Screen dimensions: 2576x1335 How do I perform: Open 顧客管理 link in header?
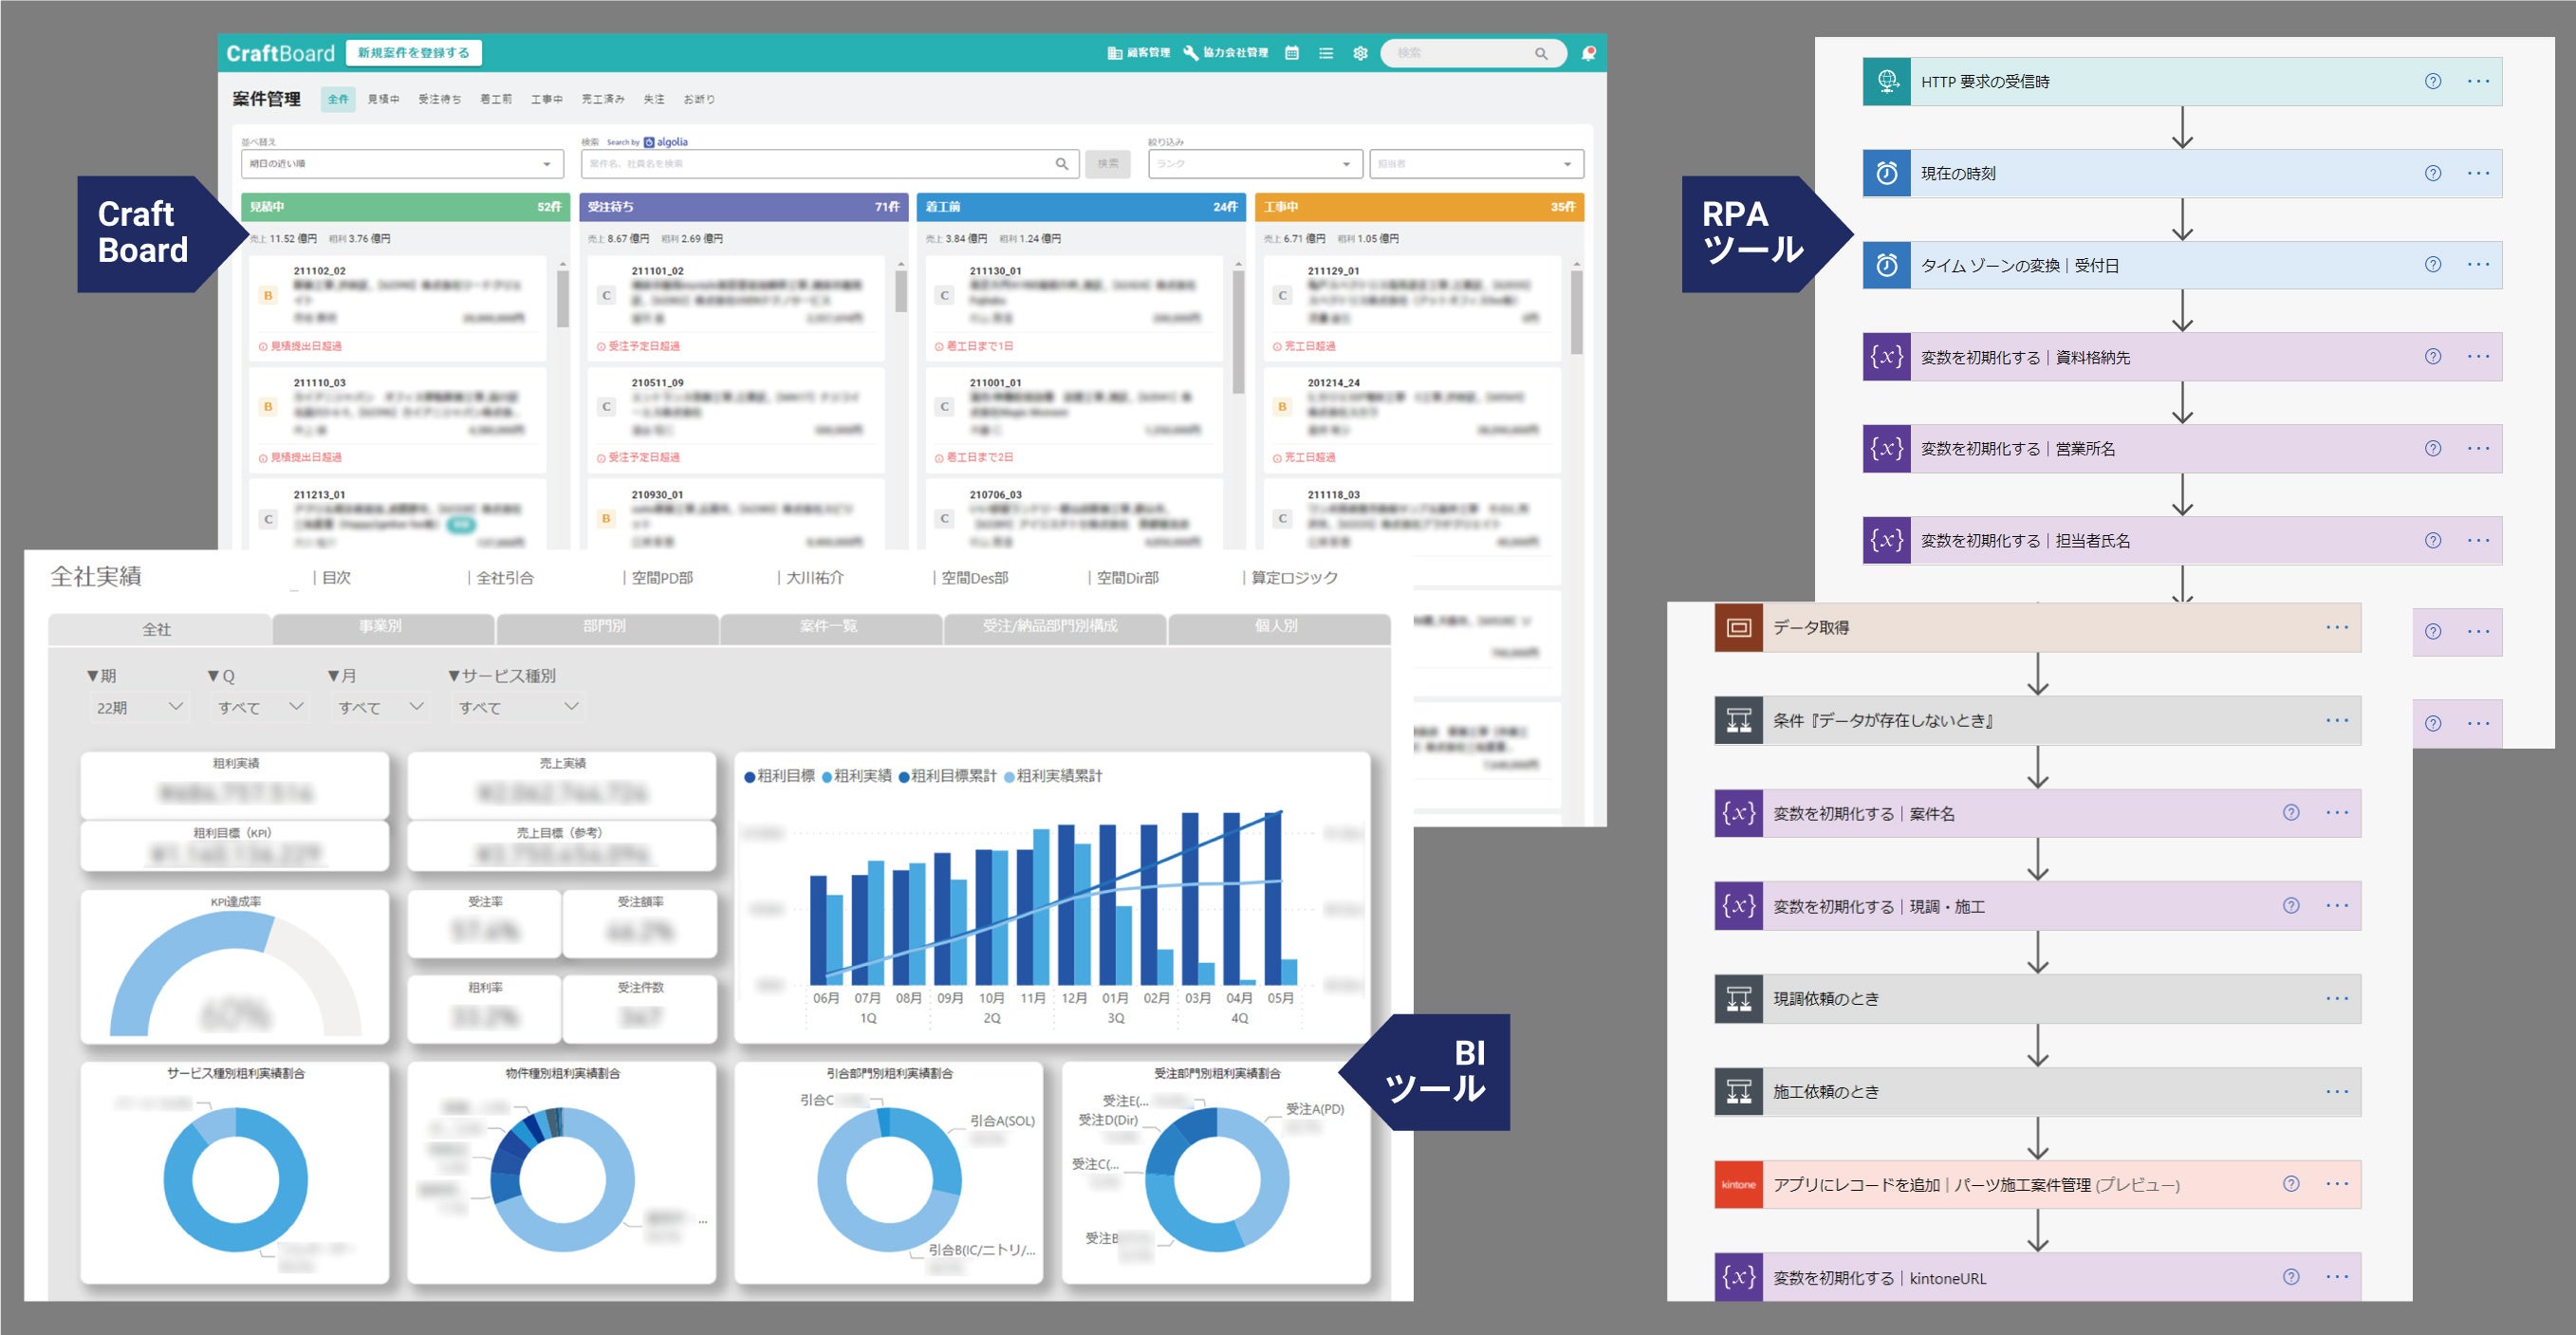(x=1138, y=53)
